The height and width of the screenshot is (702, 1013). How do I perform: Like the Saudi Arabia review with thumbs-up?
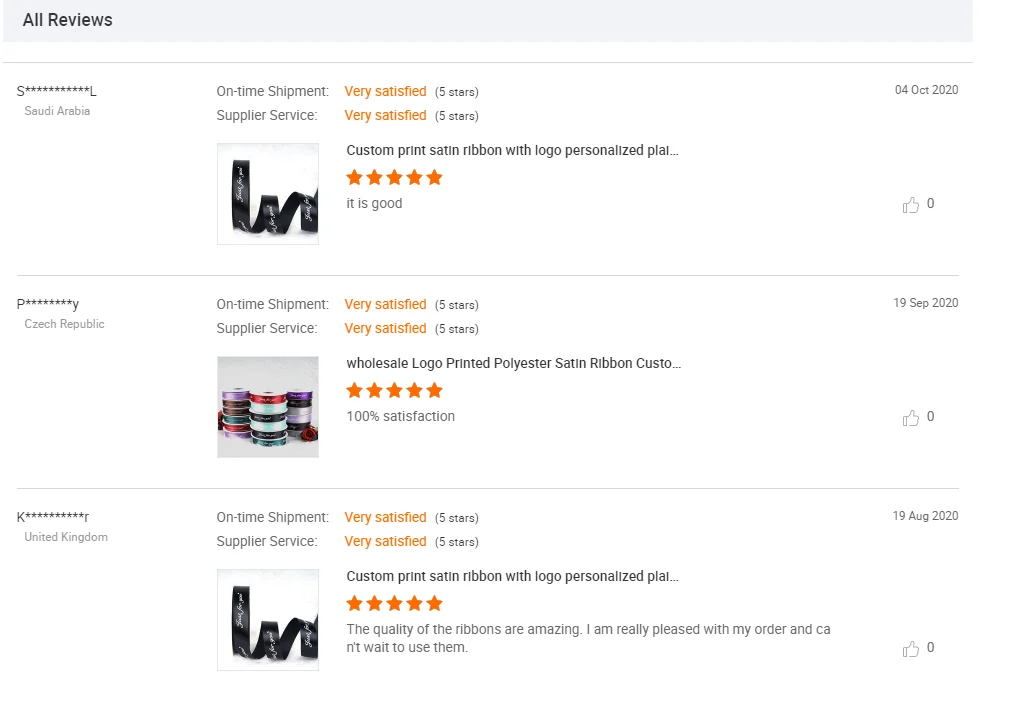point(911,205)
